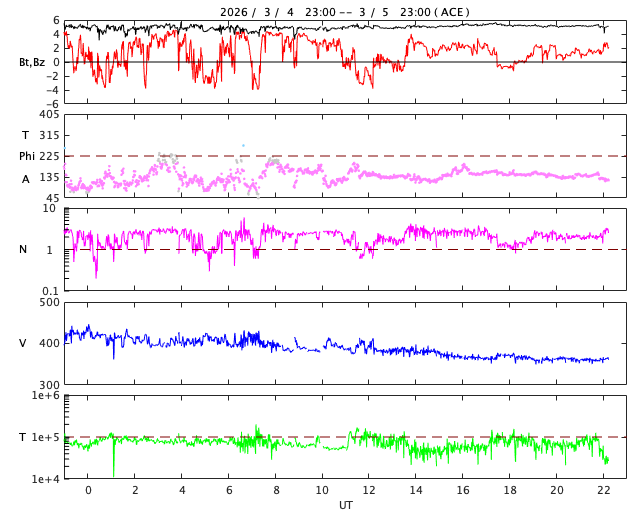Click the '( ACE )' text in title
640x512 pixels.
(x=452, y=12)
